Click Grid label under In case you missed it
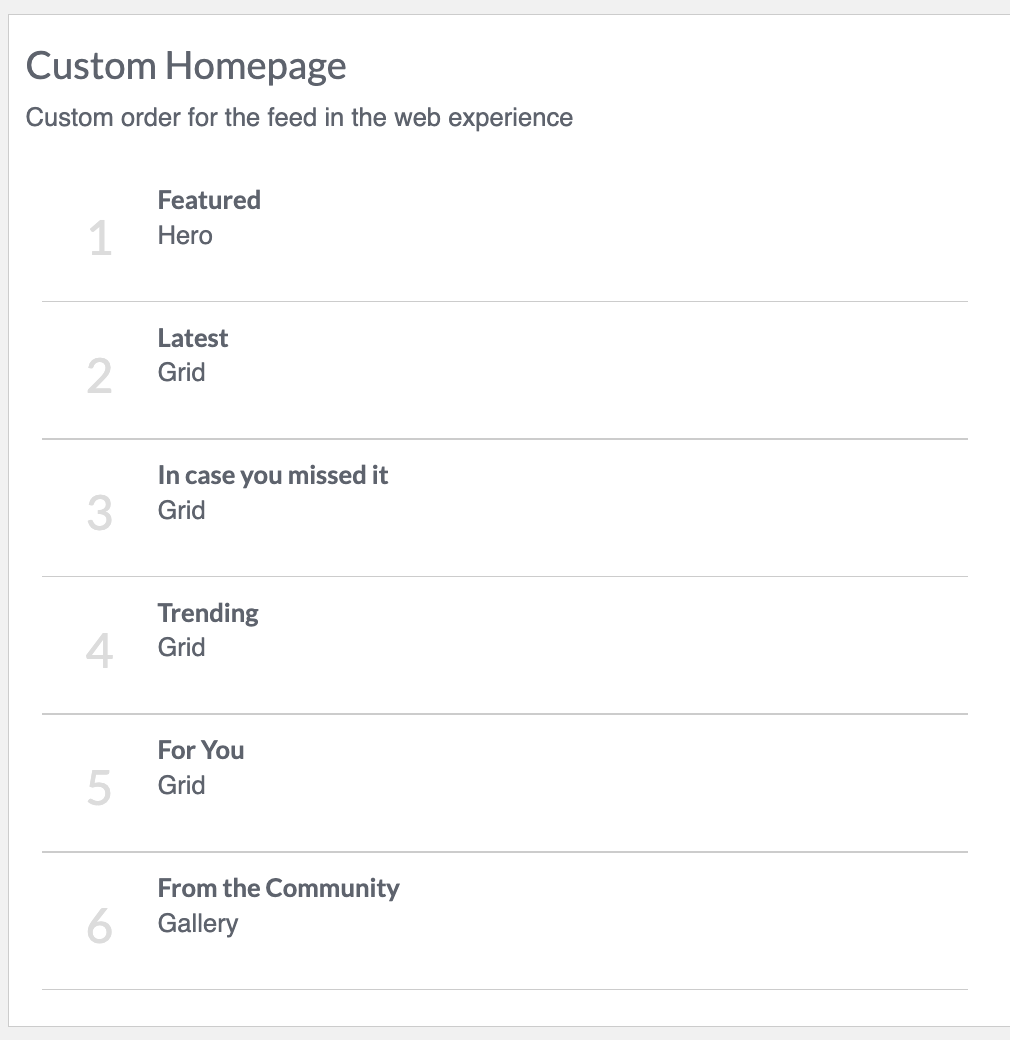Viewport: 1010px width, 1040px height. pyautogui.click(x=181, y=511)
